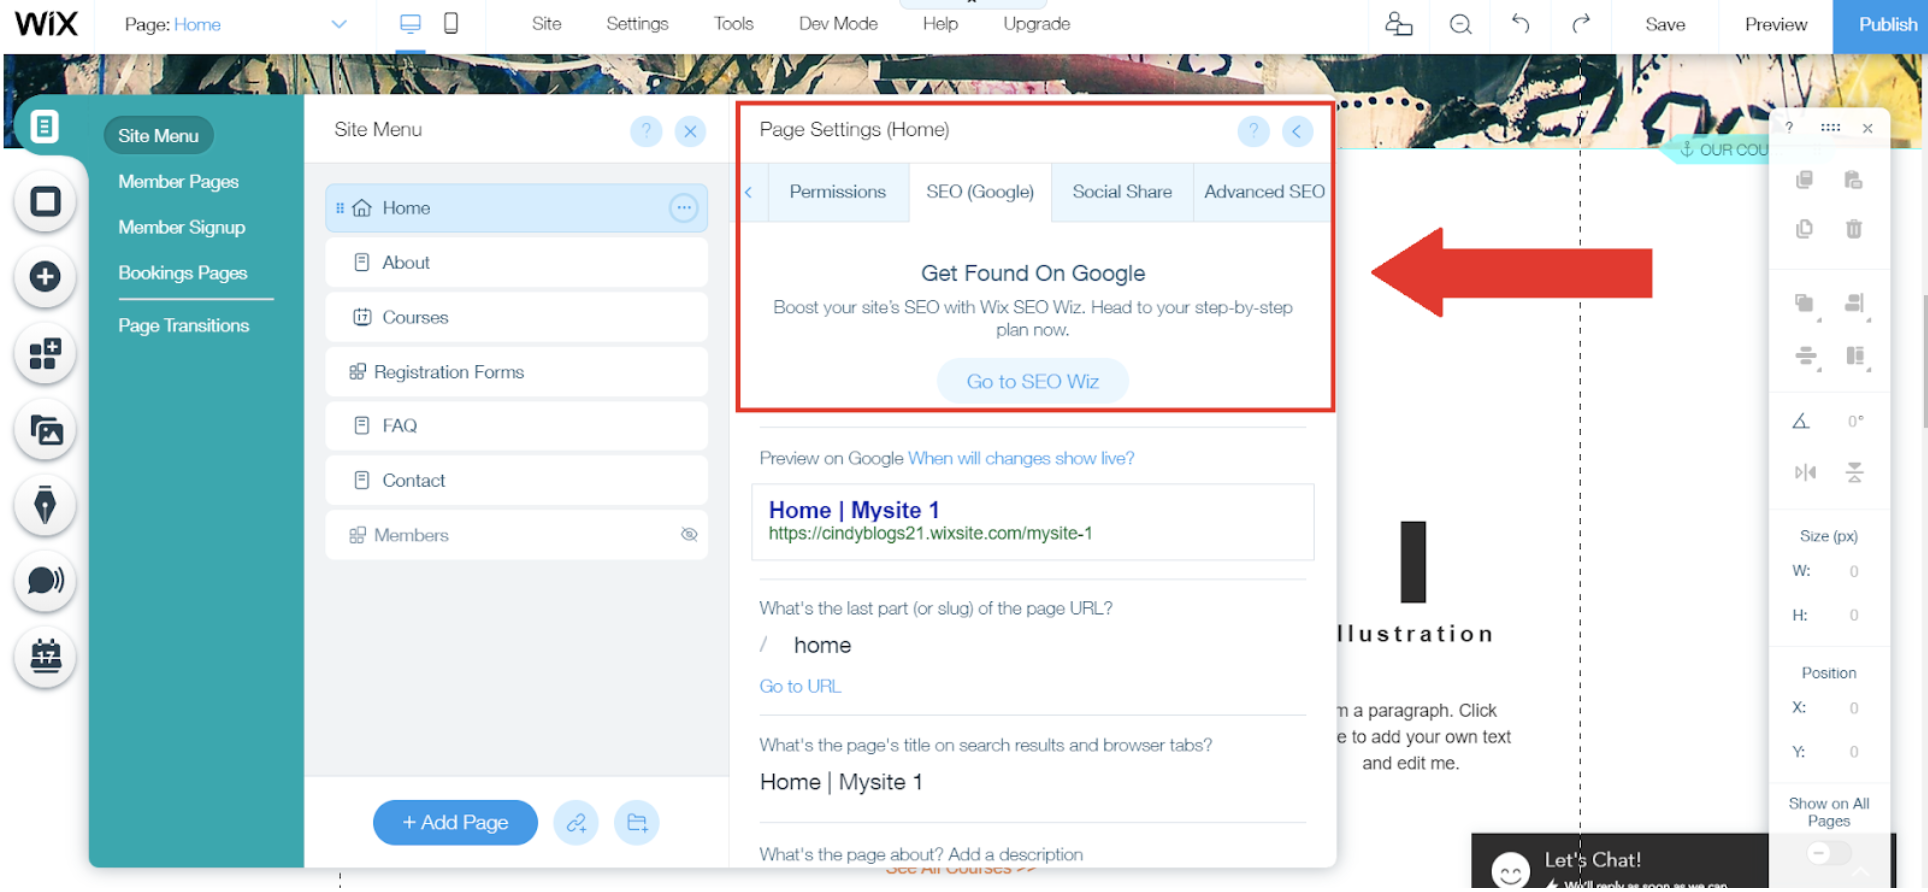Click the Go to URL link
1928x892 pixels.
coord(800,686)
